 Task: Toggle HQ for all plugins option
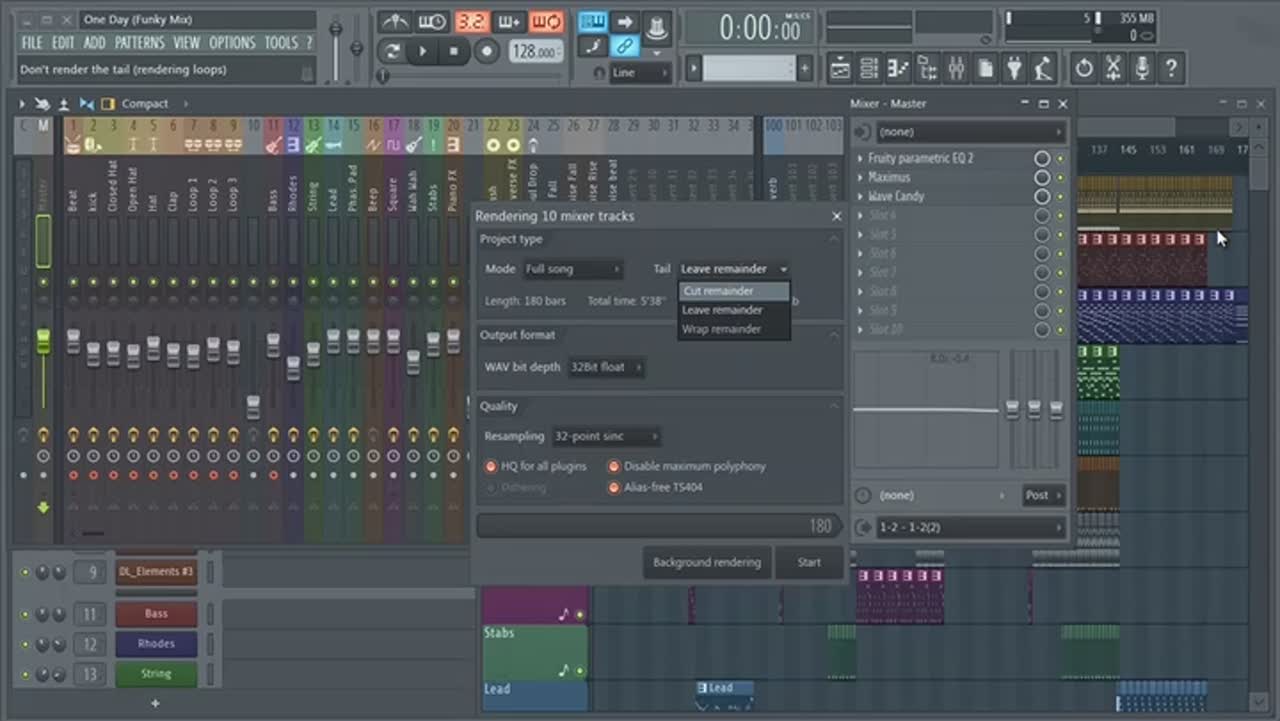491,466
